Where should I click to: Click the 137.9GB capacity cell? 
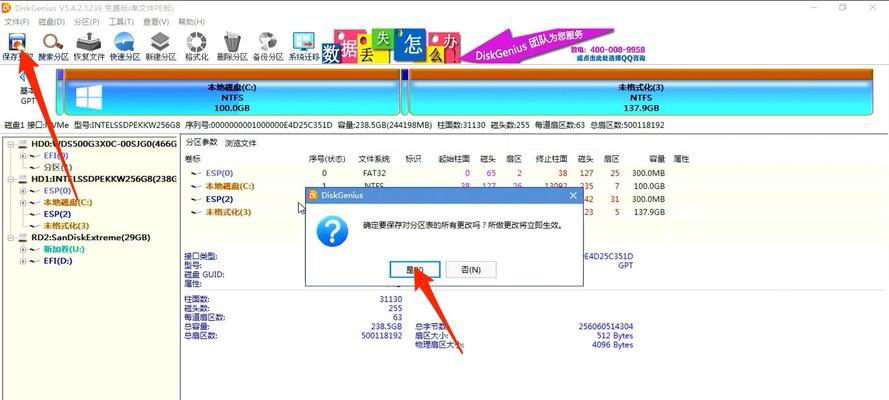[x=649, y=212]
